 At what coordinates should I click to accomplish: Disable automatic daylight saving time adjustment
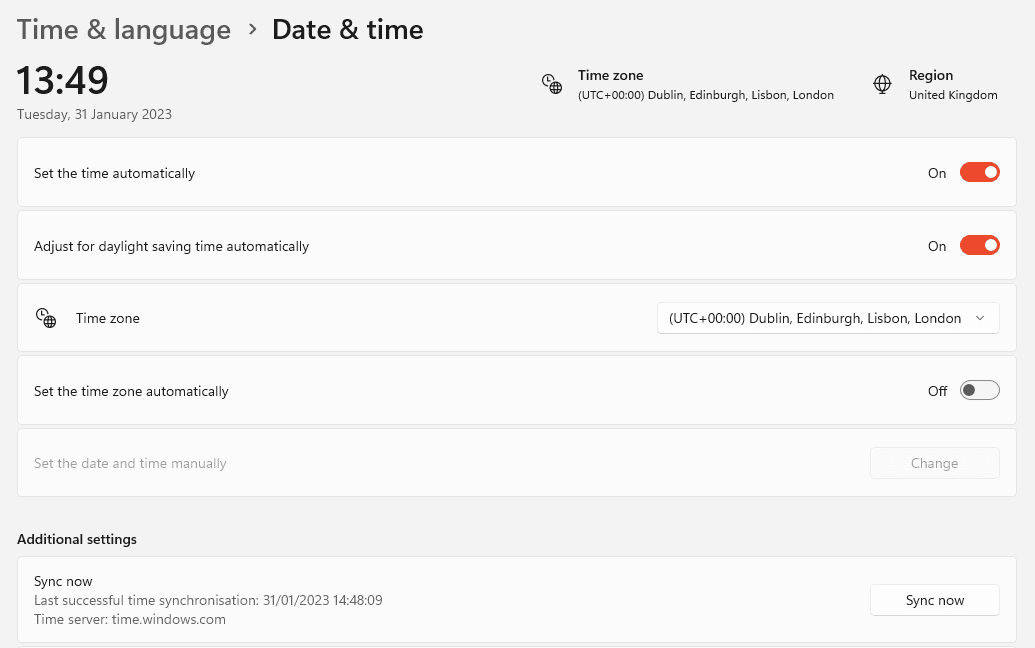979,246
